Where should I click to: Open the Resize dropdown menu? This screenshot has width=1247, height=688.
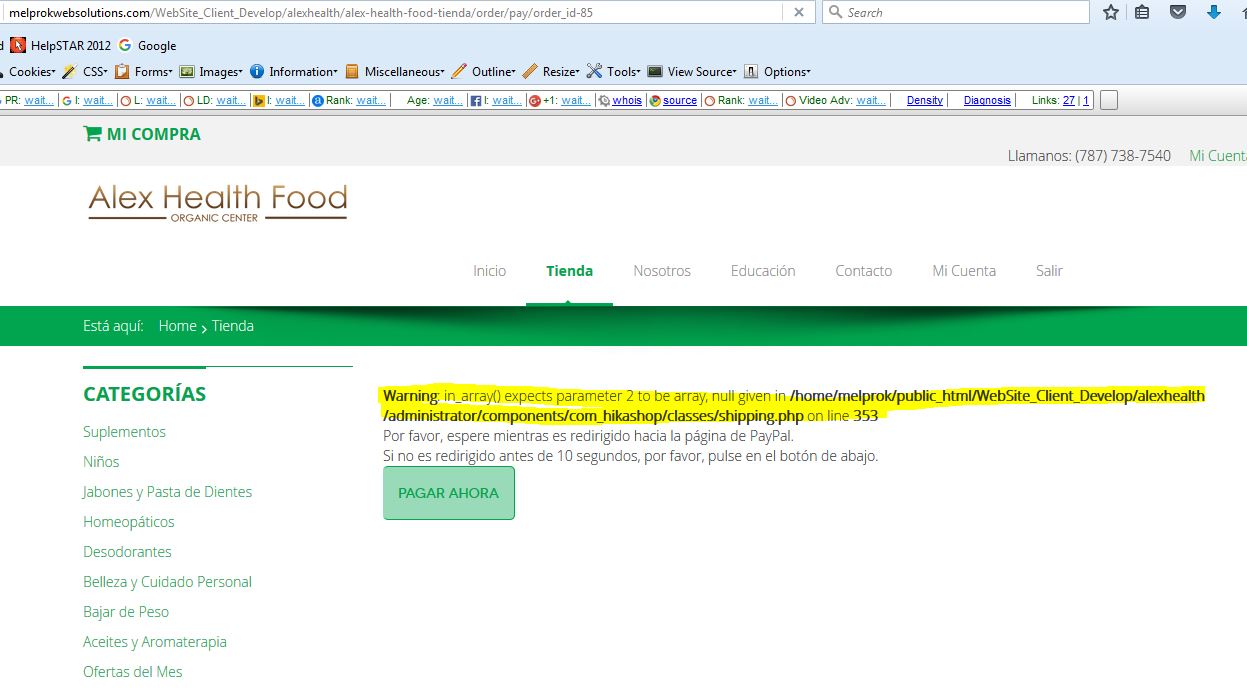point(552,72)
